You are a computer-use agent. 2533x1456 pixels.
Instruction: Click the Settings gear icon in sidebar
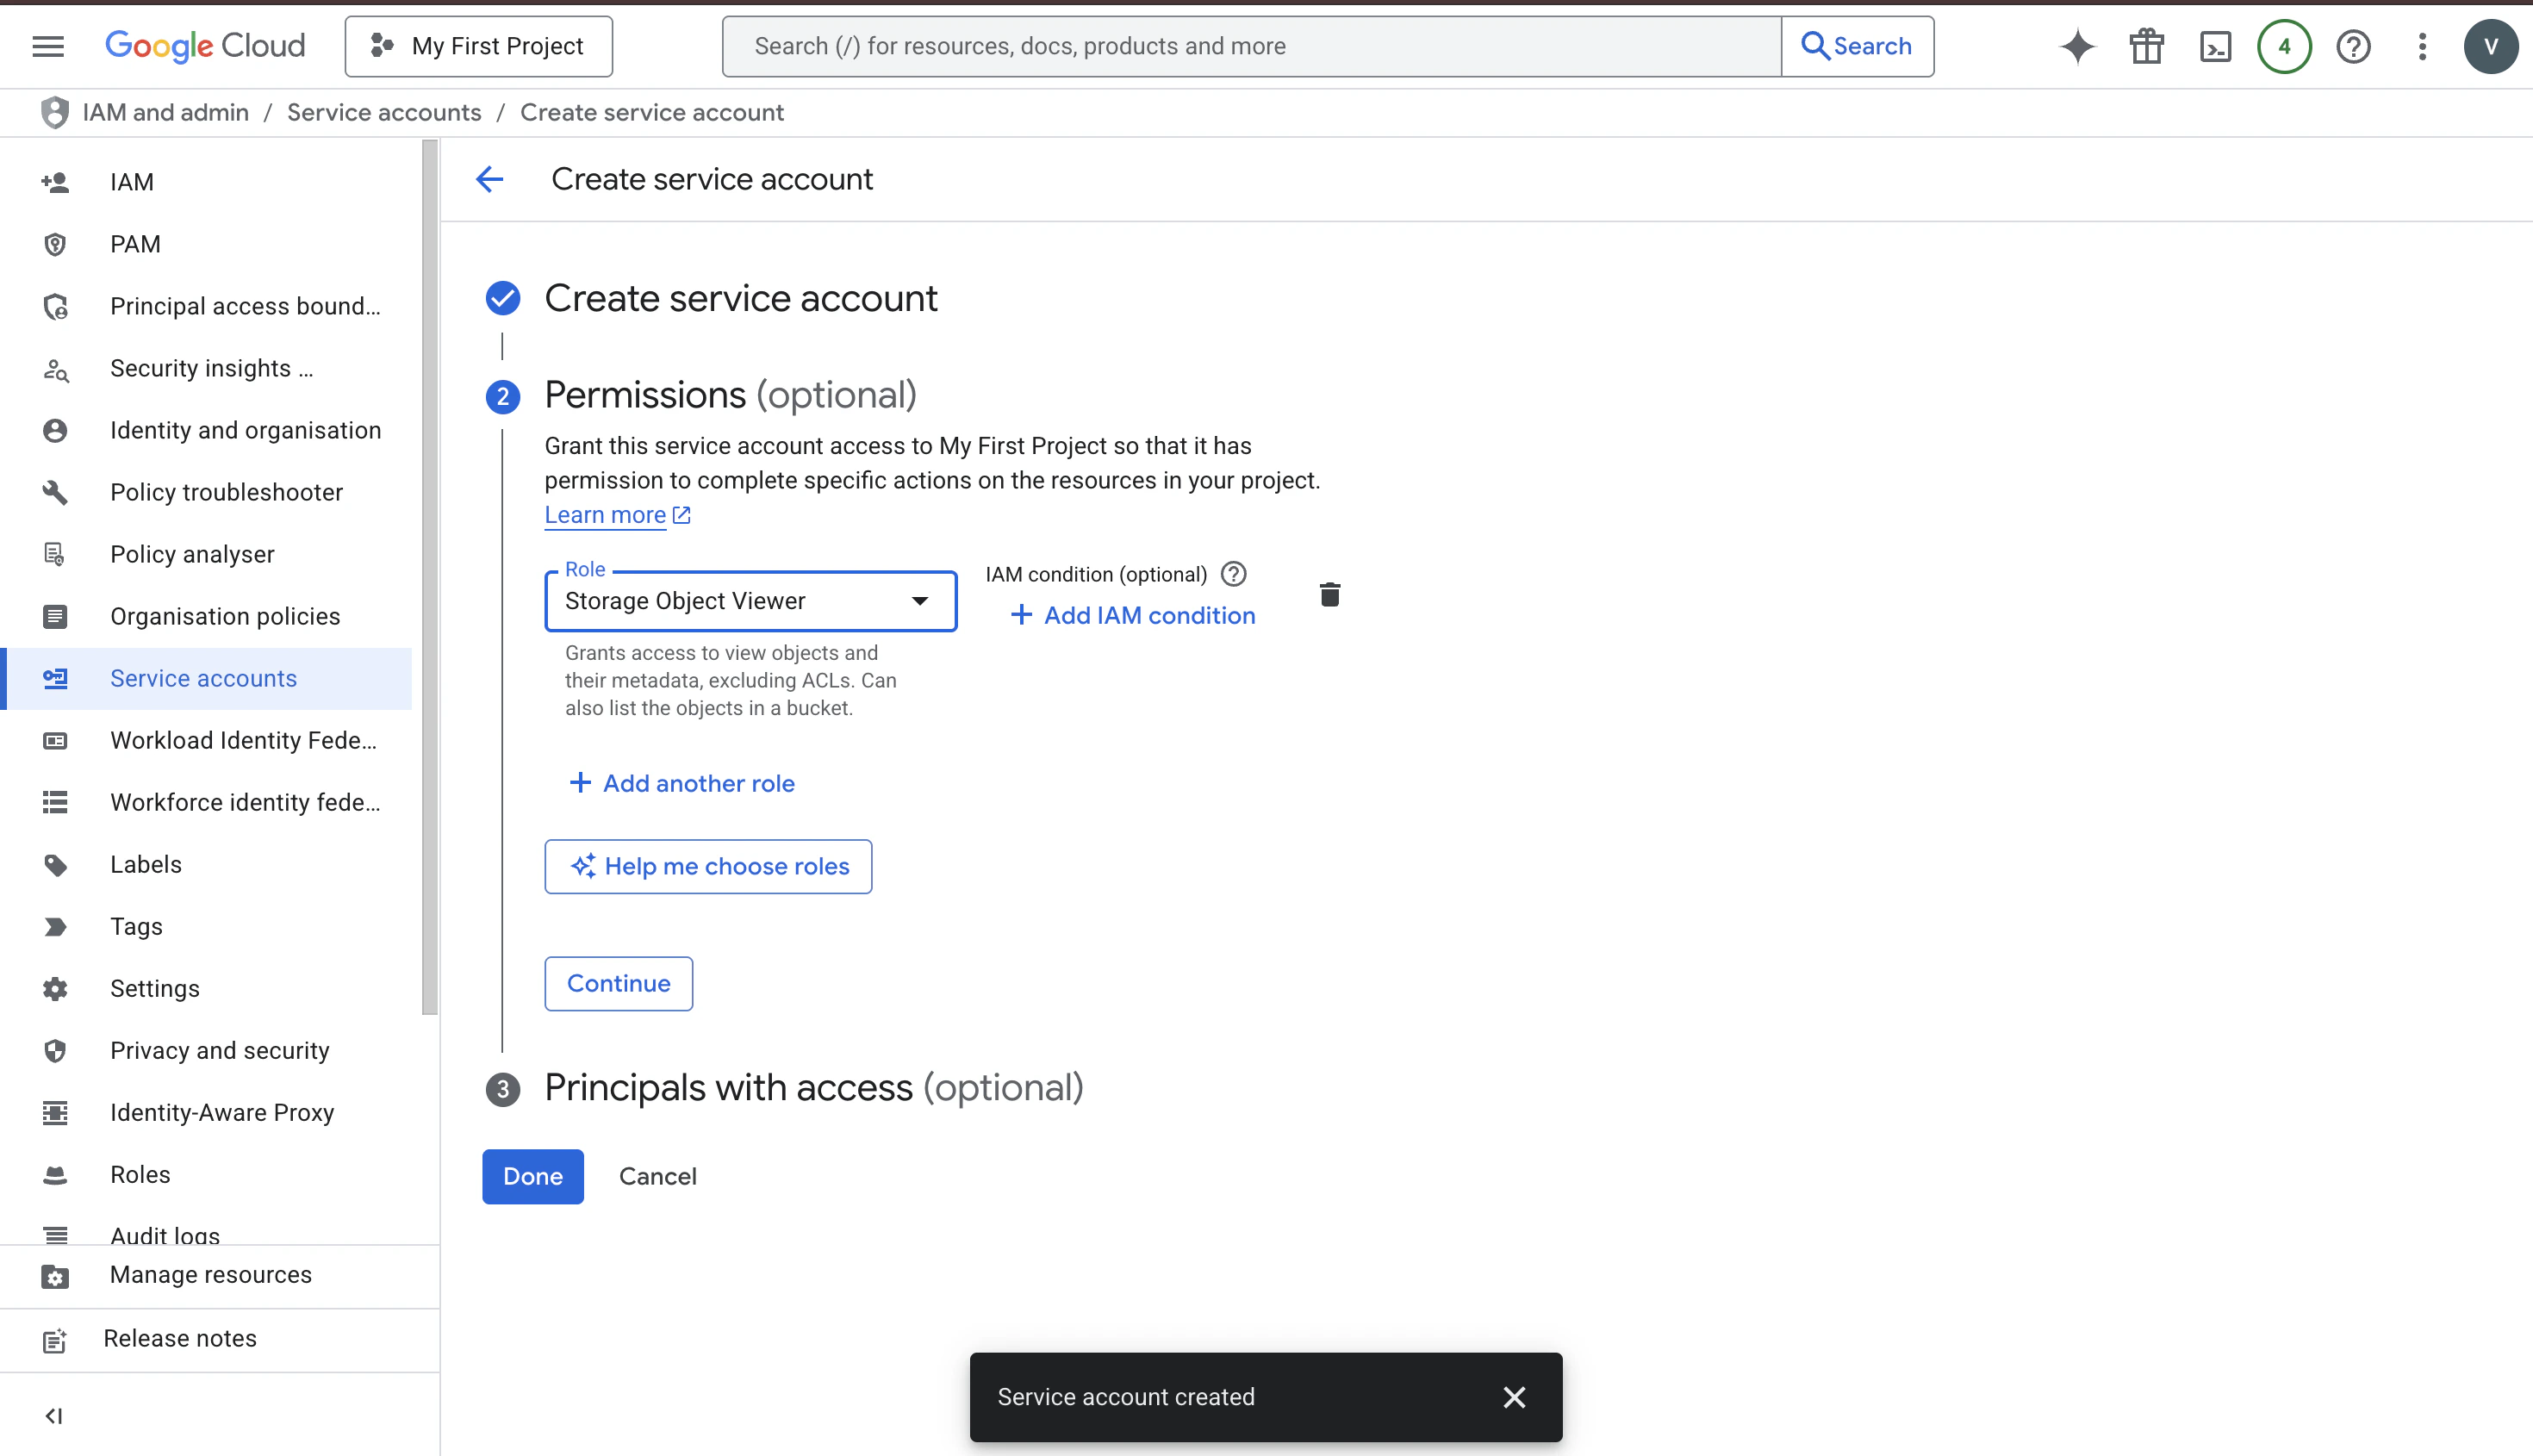tap(55, 989)
